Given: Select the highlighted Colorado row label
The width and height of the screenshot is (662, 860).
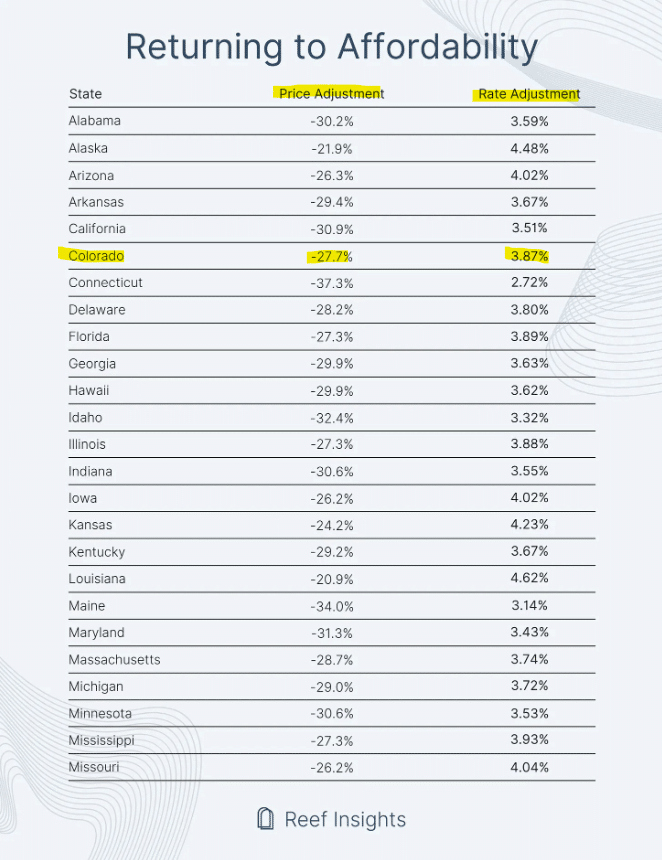Looking at the screenshot, I should click(96, 256).
